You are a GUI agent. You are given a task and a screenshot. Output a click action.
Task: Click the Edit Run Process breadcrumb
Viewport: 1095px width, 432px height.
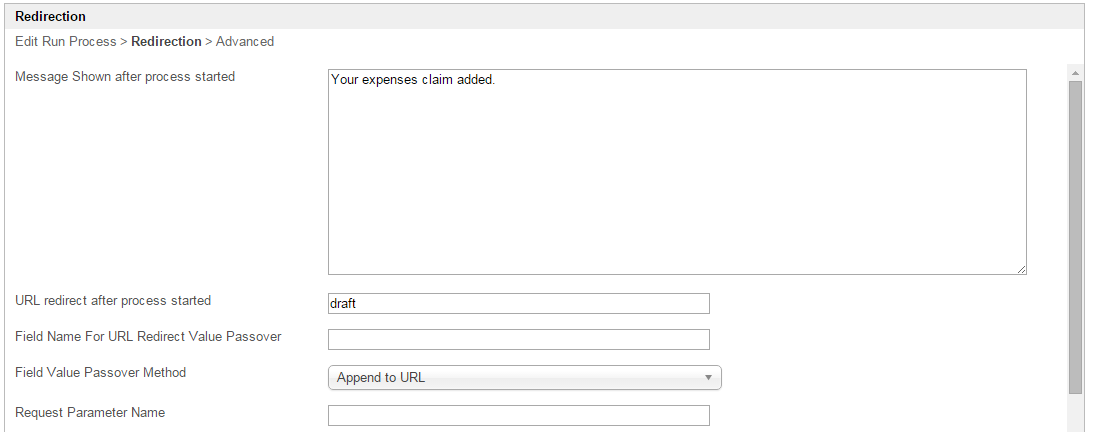[66, 42]
